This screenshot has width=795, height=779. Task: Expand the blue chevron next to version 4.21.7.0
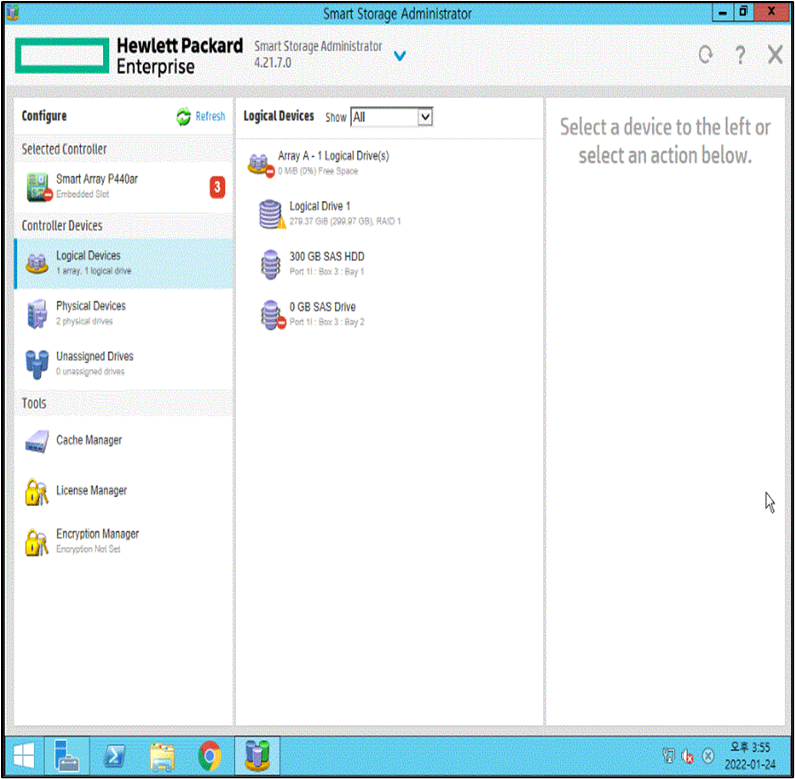click(400, 56)
